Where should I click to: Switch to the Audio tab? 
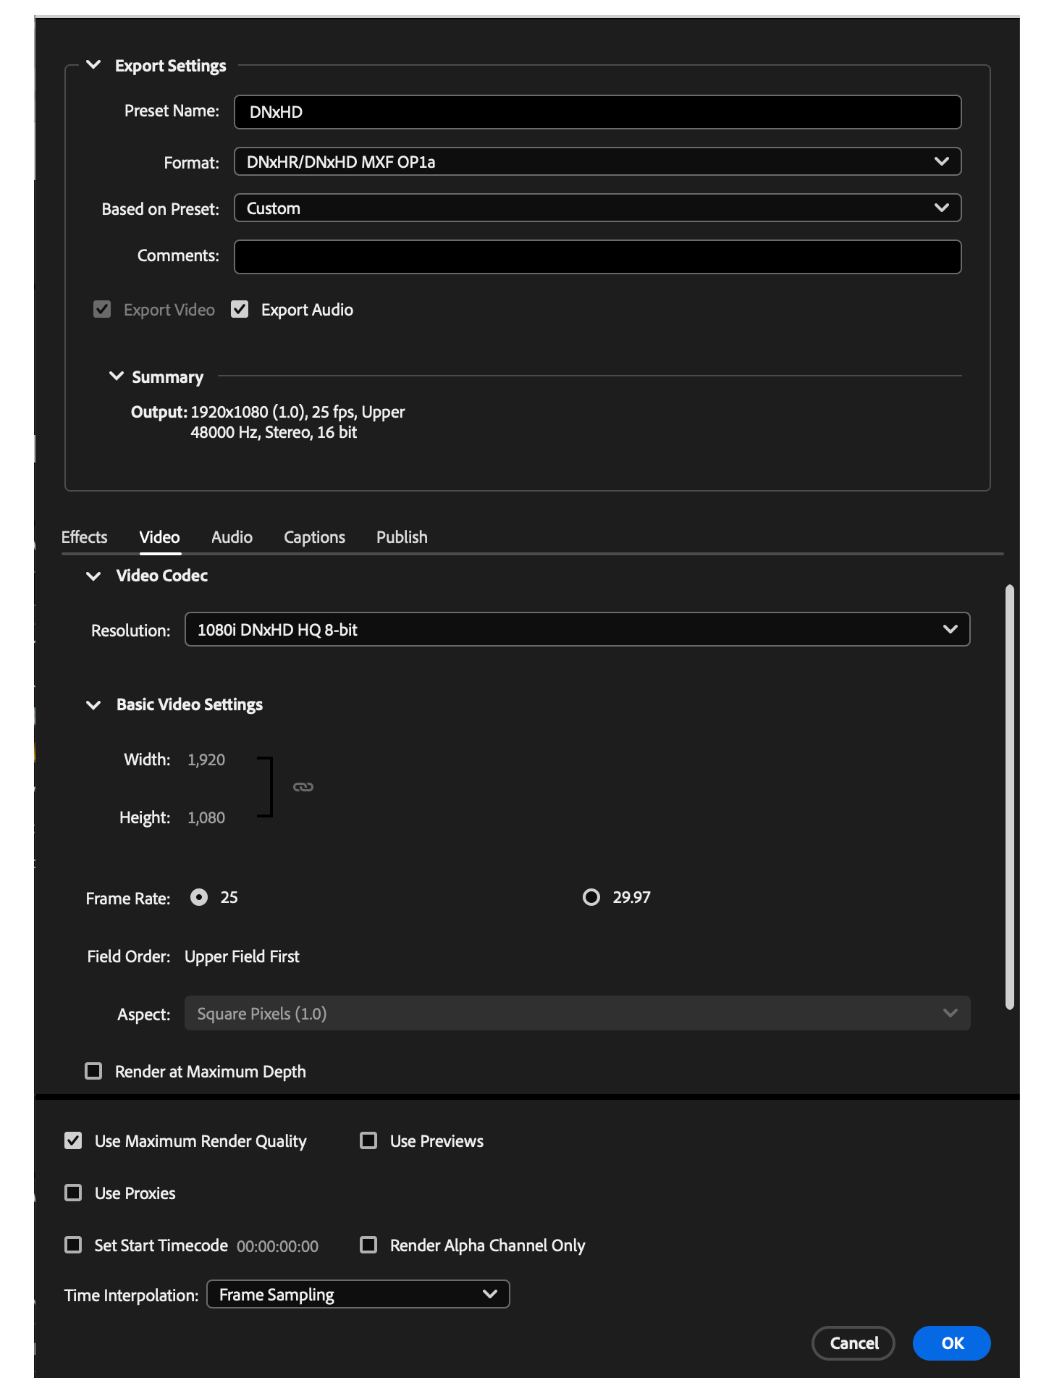(232, 537)
